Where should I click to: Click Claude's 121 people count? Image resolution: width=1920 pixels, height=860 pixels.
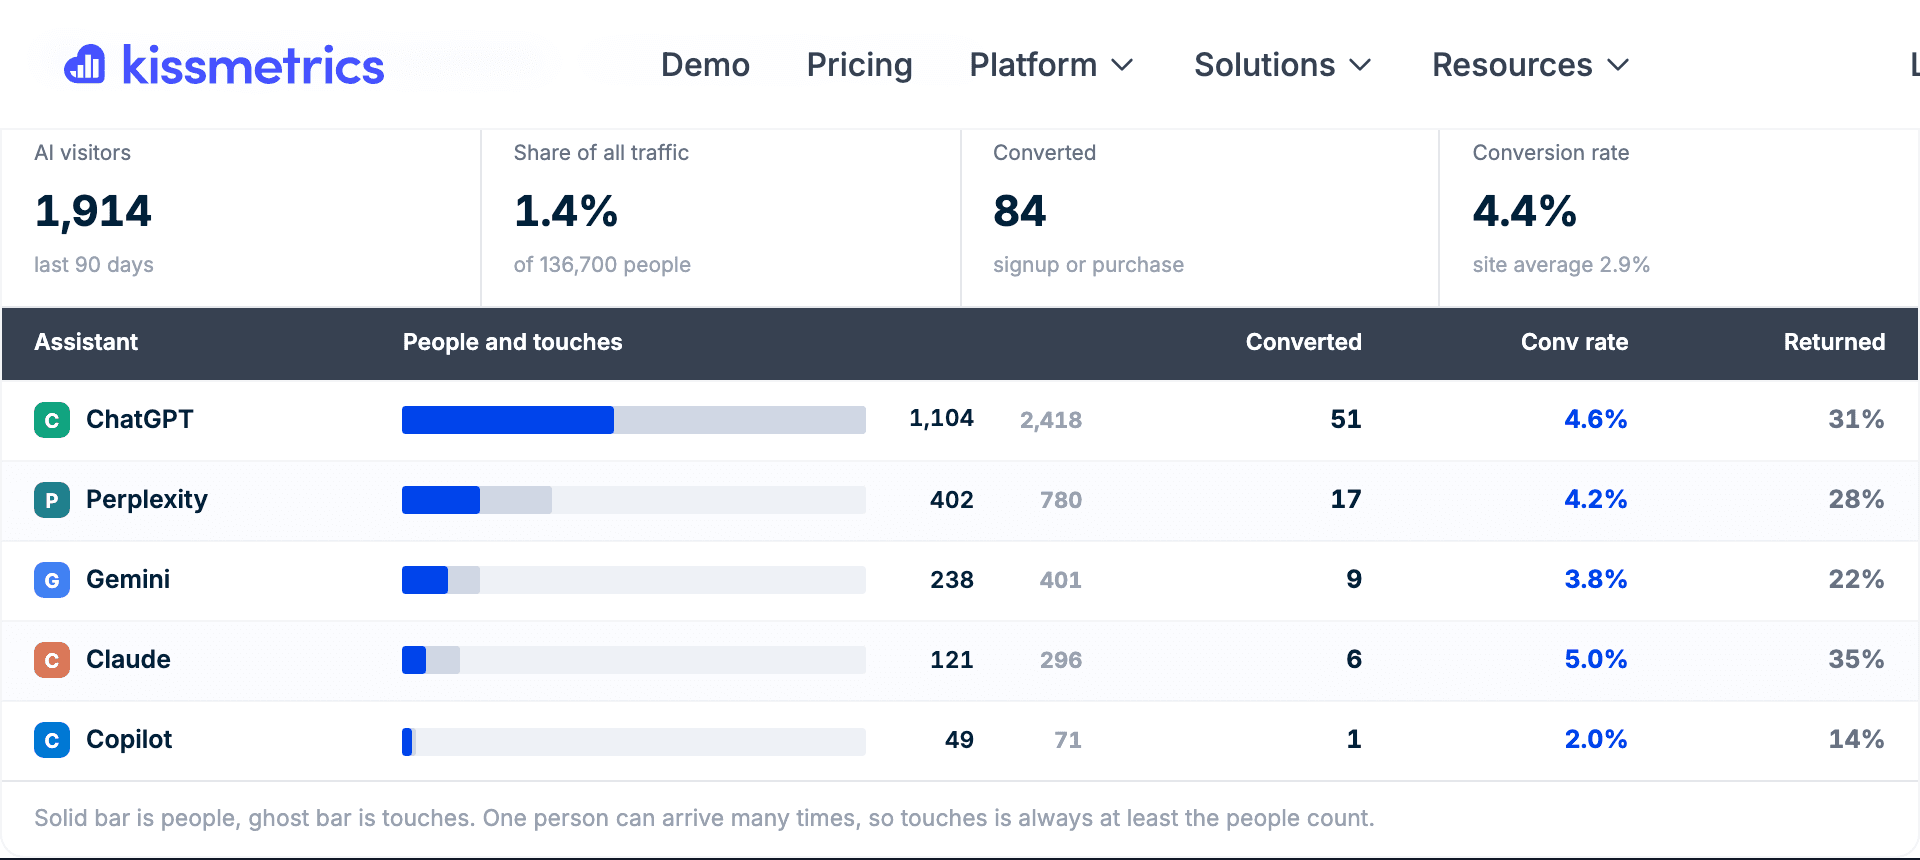[951, 659]
